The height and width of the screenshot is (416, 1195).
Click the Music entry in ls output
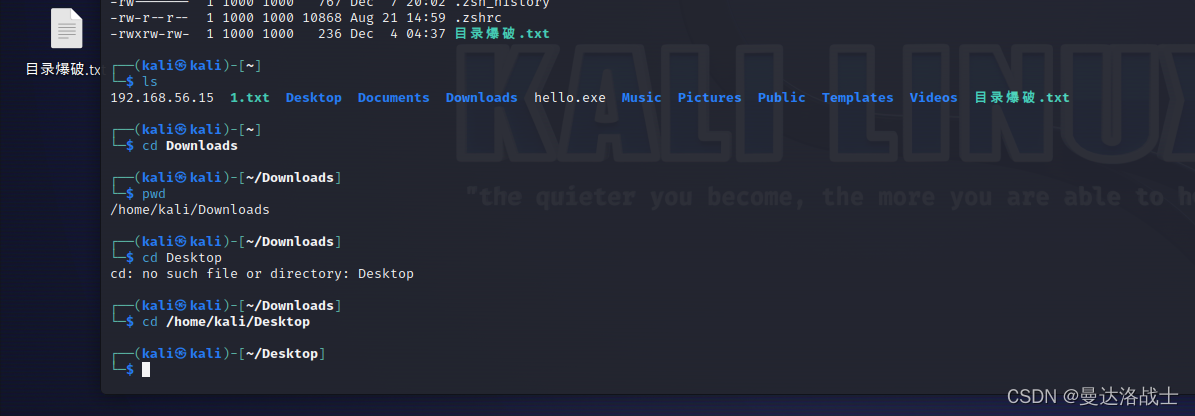coord(642,98)
